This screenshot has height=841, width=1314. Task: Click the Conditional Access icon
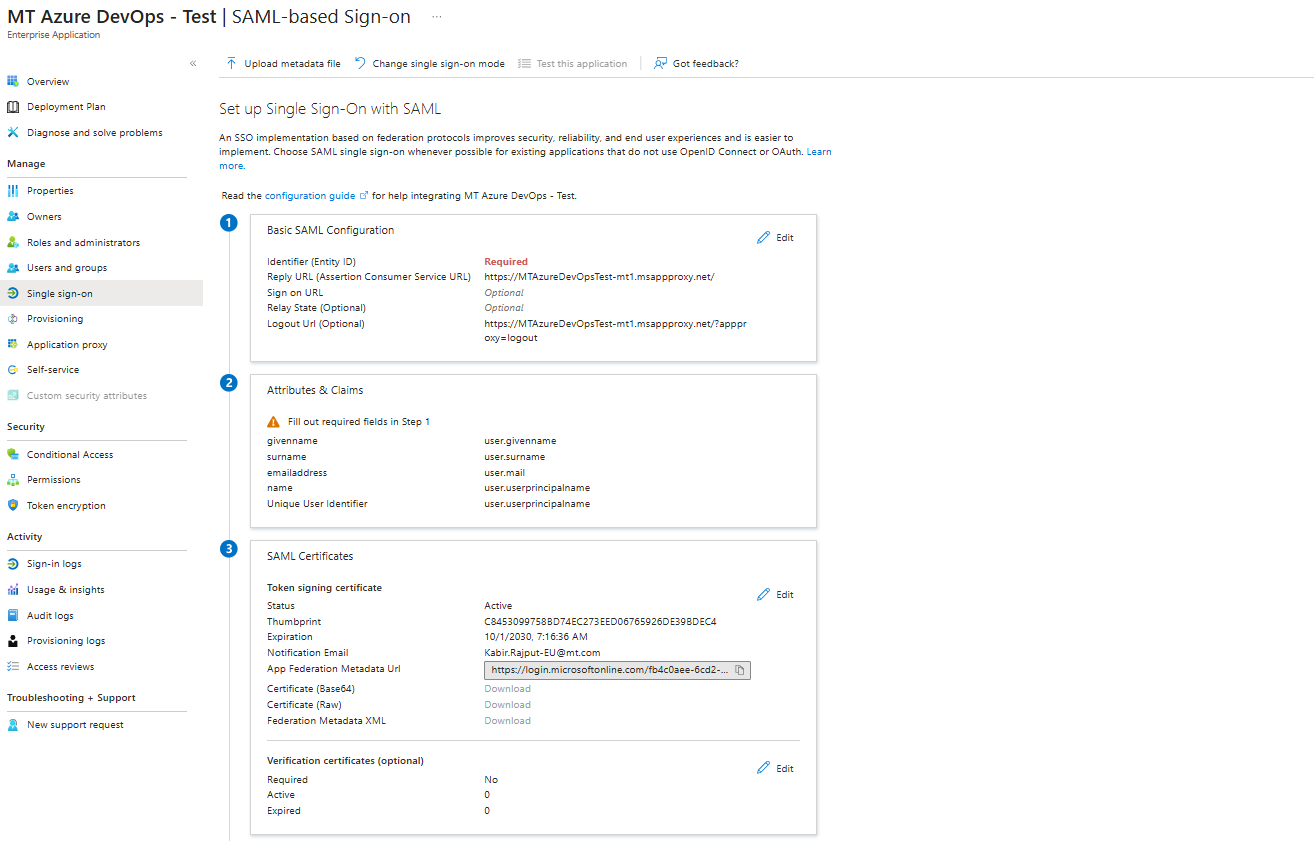click(13, 454)
